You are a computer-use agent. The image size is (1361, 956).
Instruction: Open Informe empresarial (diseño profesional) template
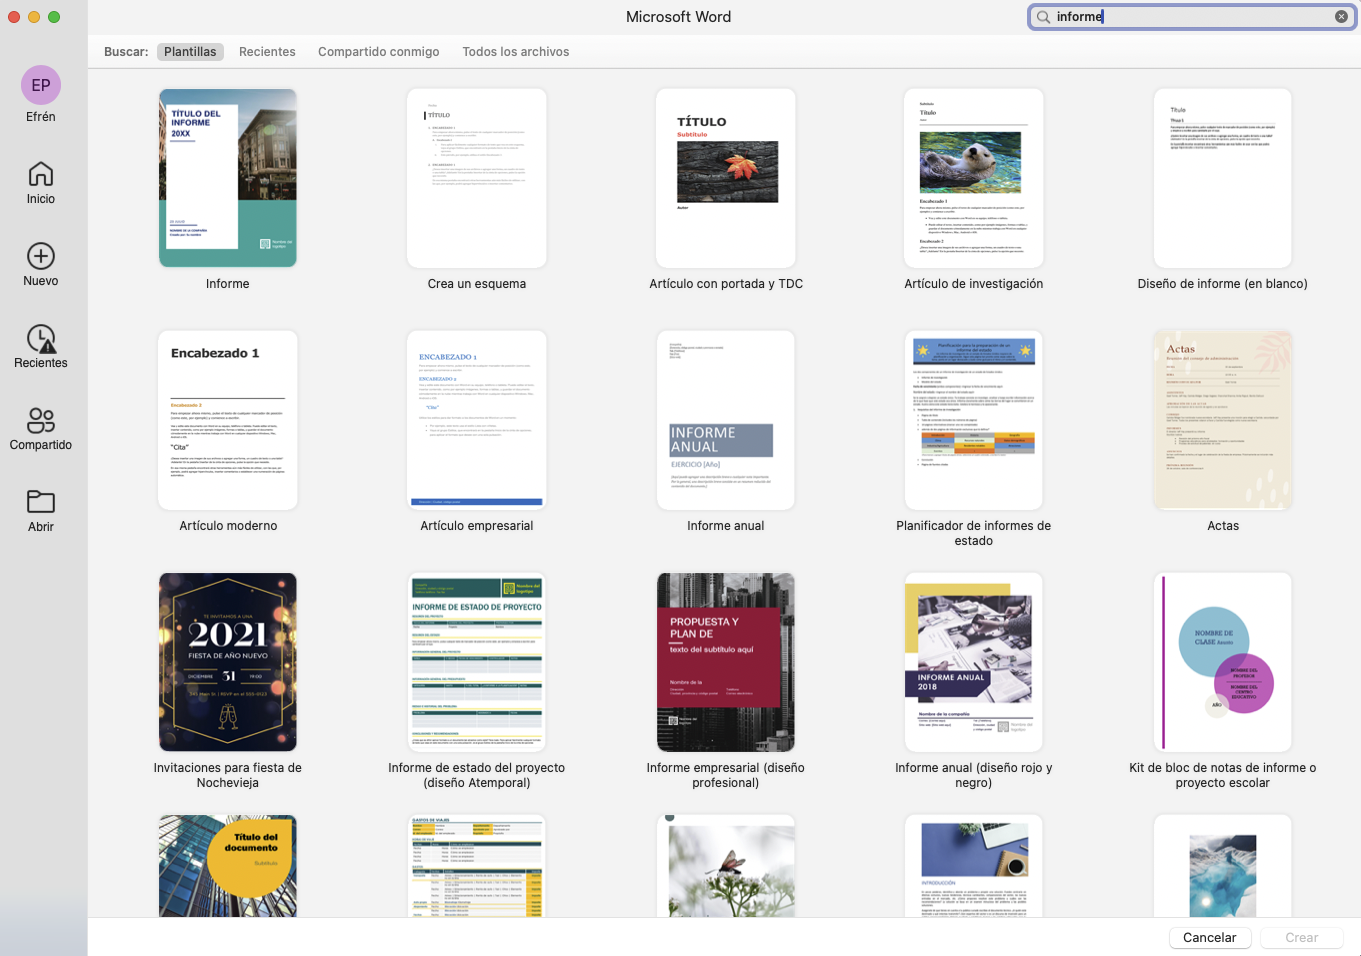[725, 662]
